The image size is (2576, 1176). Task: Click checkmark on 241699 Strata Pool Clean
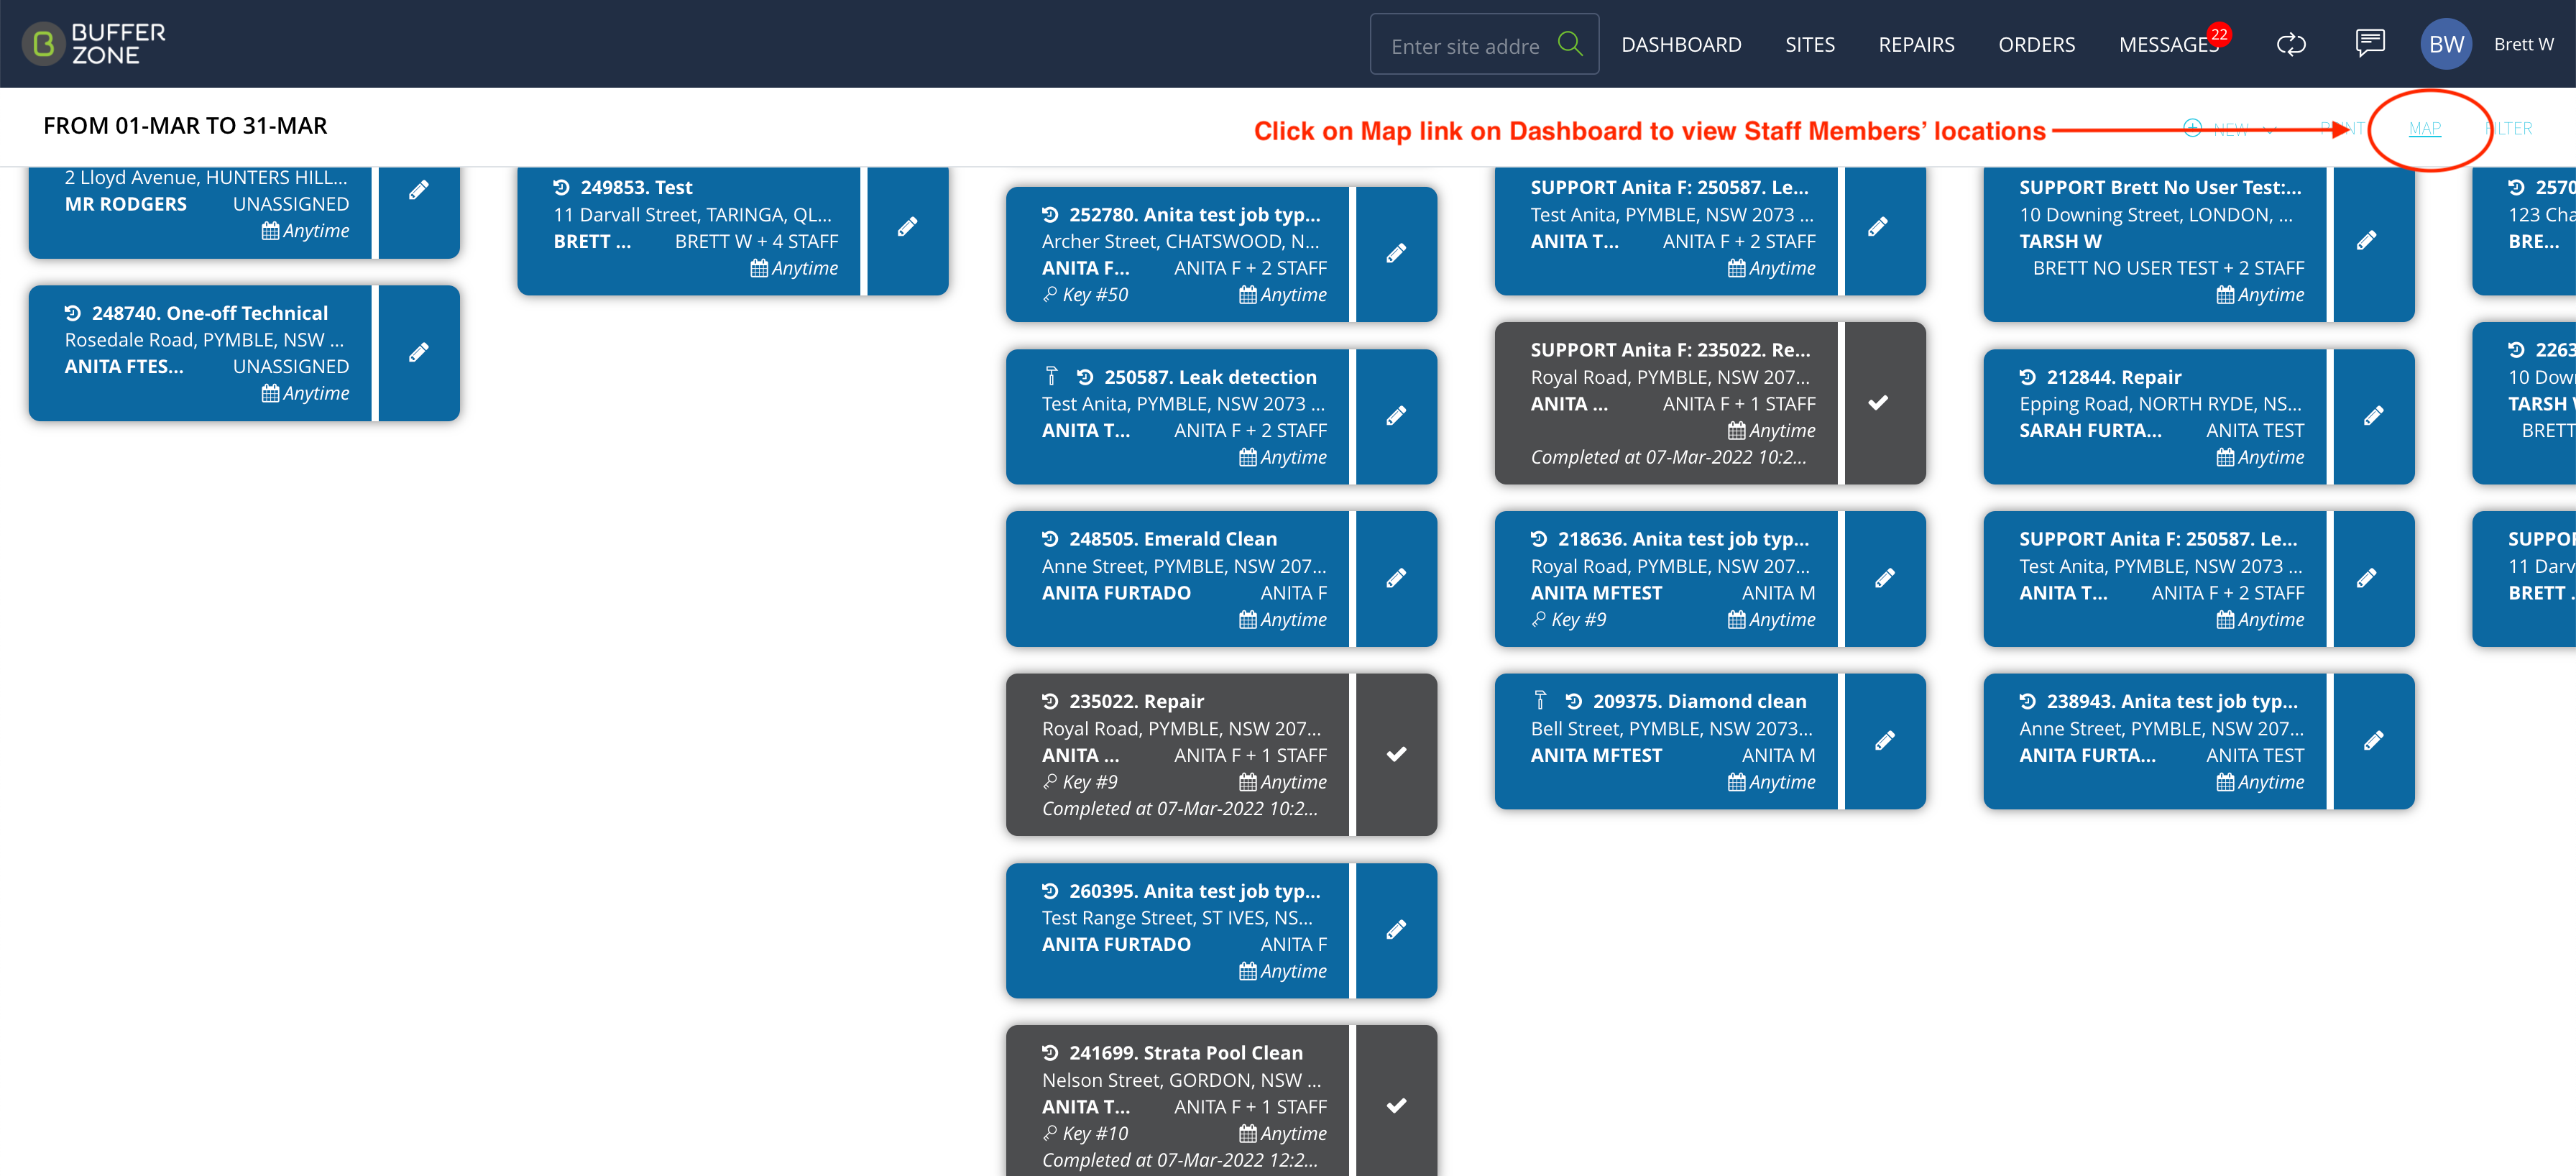1396,1105
